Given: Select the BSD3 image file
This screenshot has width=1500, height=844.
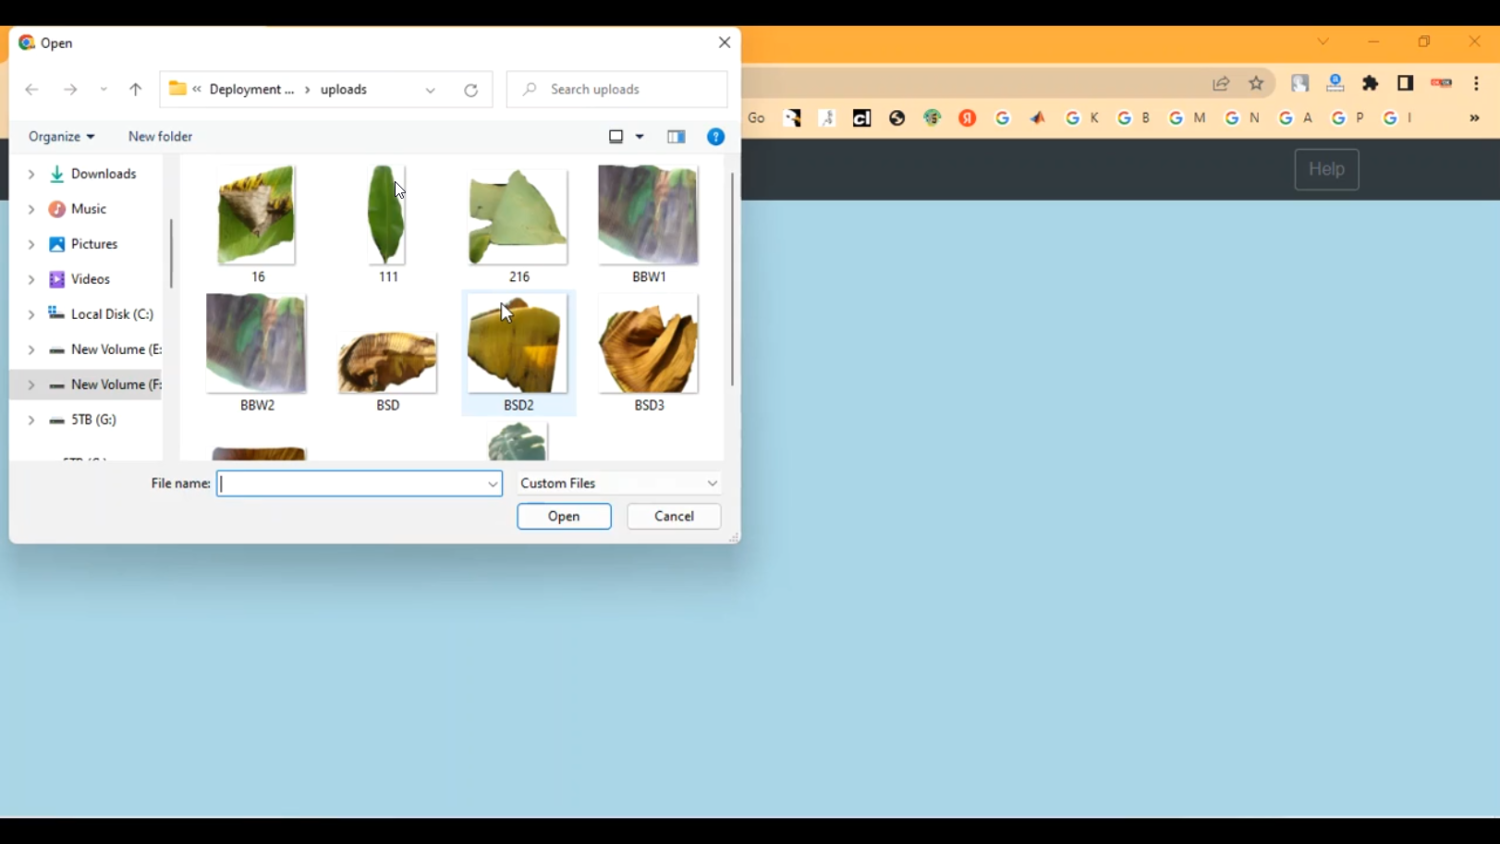Looking at the screenshot, I should point(648,352).
